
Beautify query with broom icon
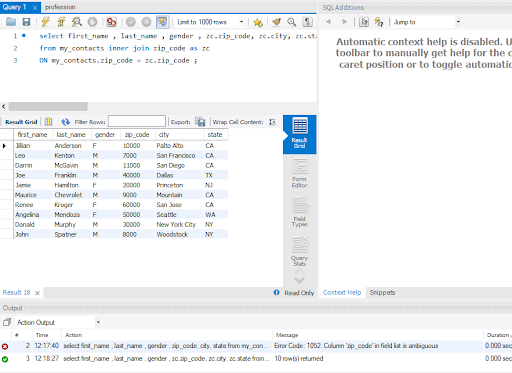point(276,22)
